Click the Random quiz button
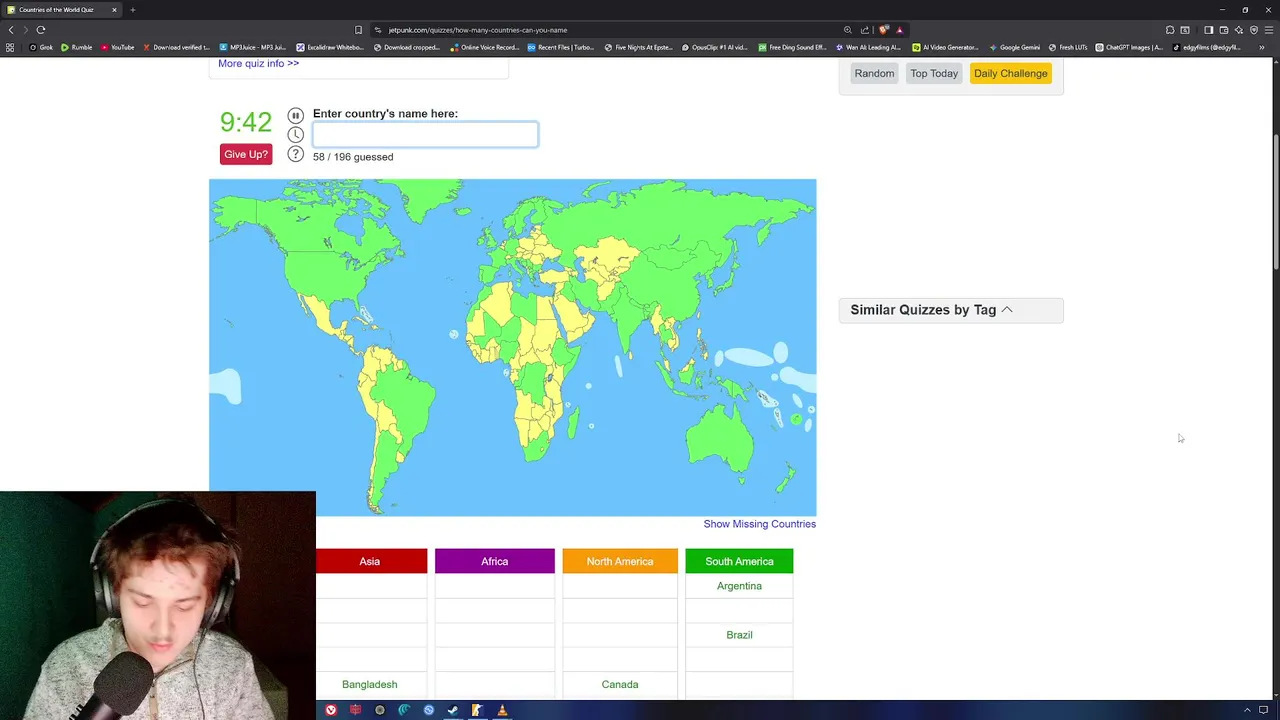Screen dimensions: 1280x720 tap(874, 73)
